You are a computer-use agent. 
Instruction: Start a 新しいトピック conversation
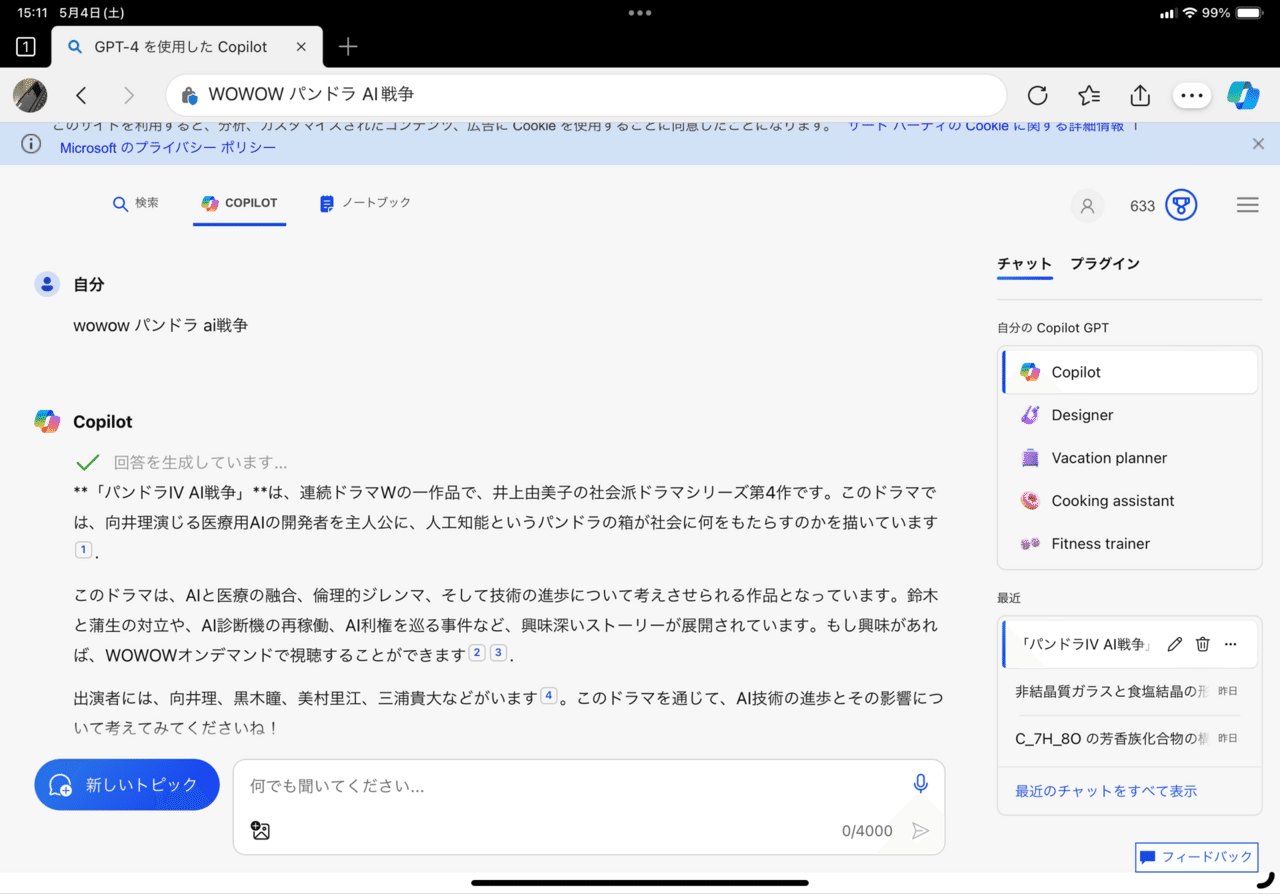pos(126,784)
